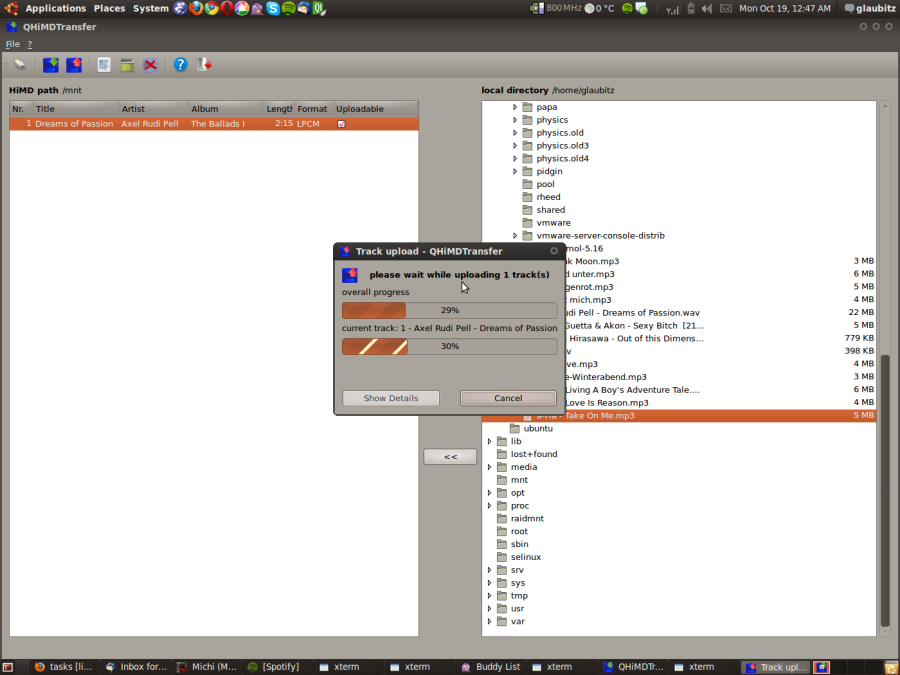The width and height of the screenshot is (900, 675).
Task: Click the delete track red X icon
Action: [150, 65]
